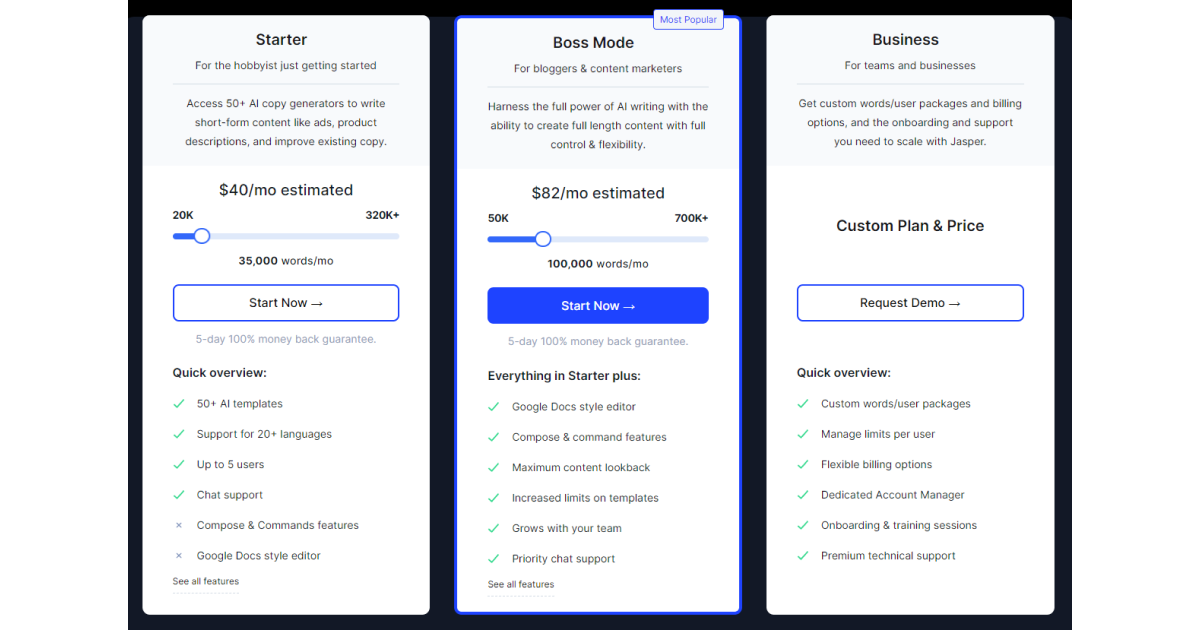This screenshot has width=1200, height=630.
Task: Click the Boss Mode words slider handle
Action: coord(543,239)
